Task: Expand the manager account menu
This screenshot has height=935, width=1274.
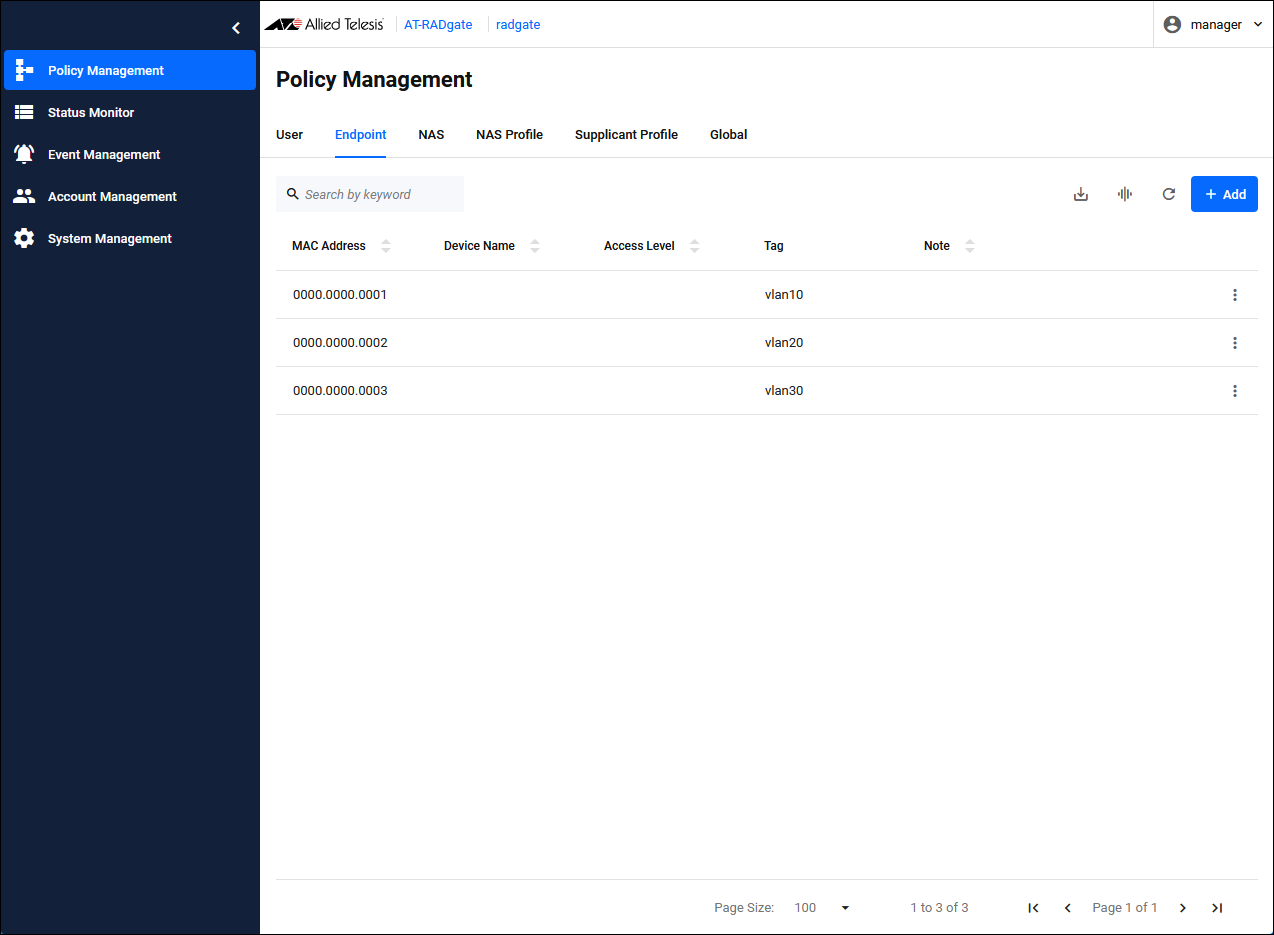Action: click(x=1214, y=25)
